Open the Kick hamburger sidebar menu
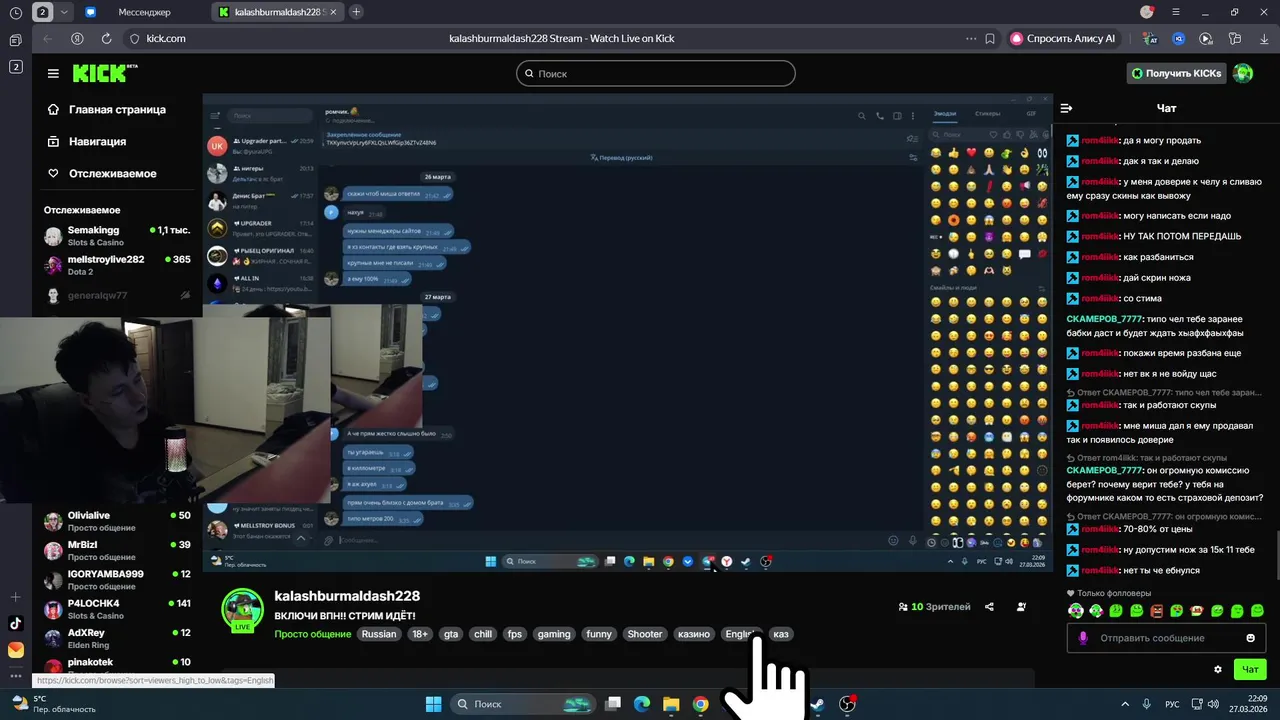Viewport: 1280px width, 720px height. pyautogui.click(x=53, y=73)
